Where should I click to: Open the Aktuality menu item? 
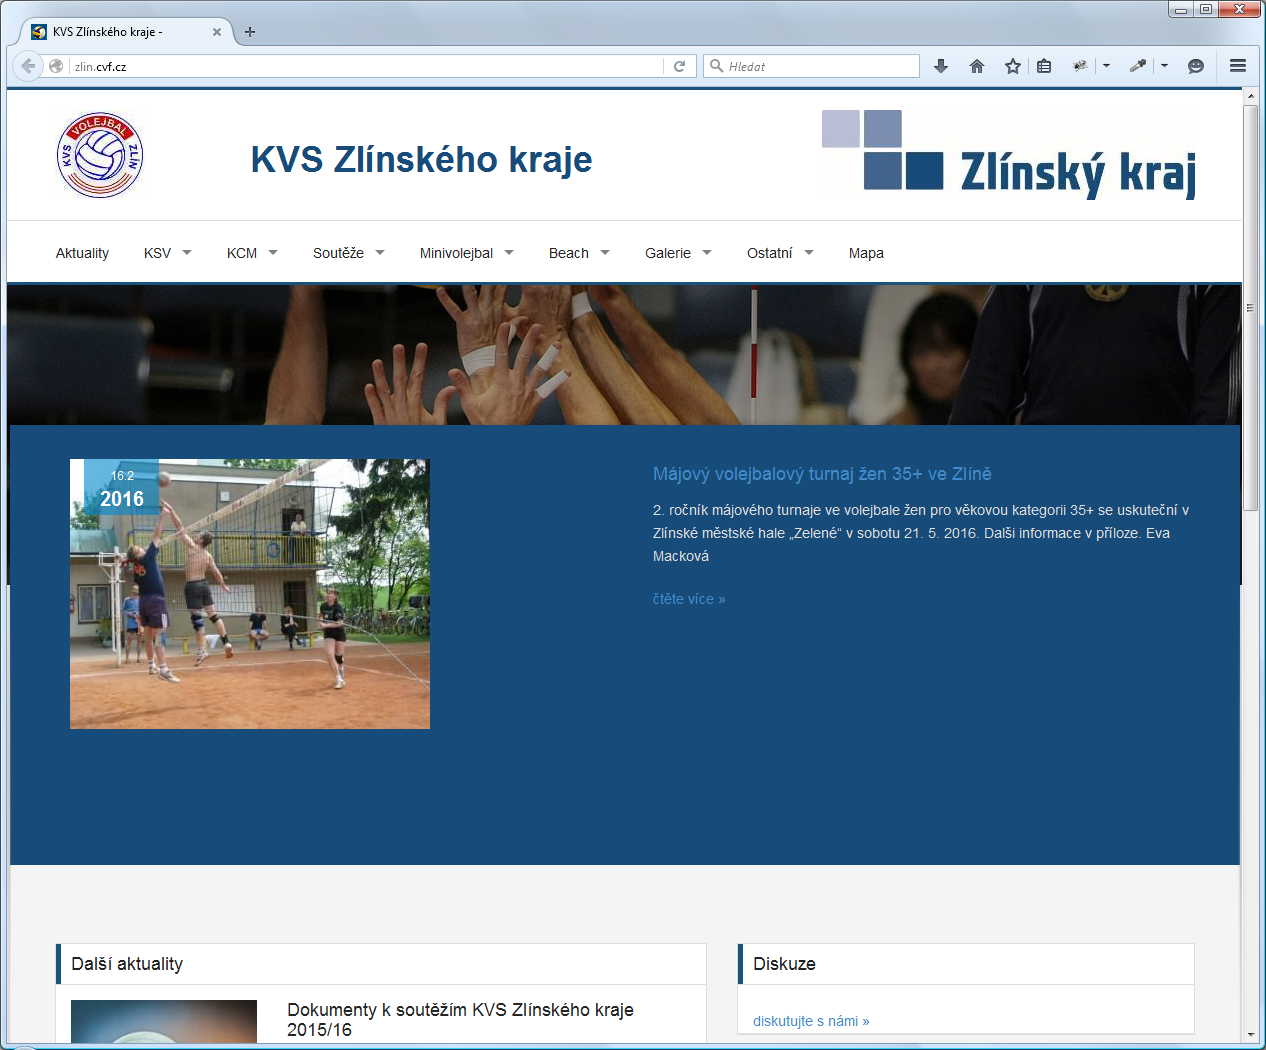click(x=82, y=253)
